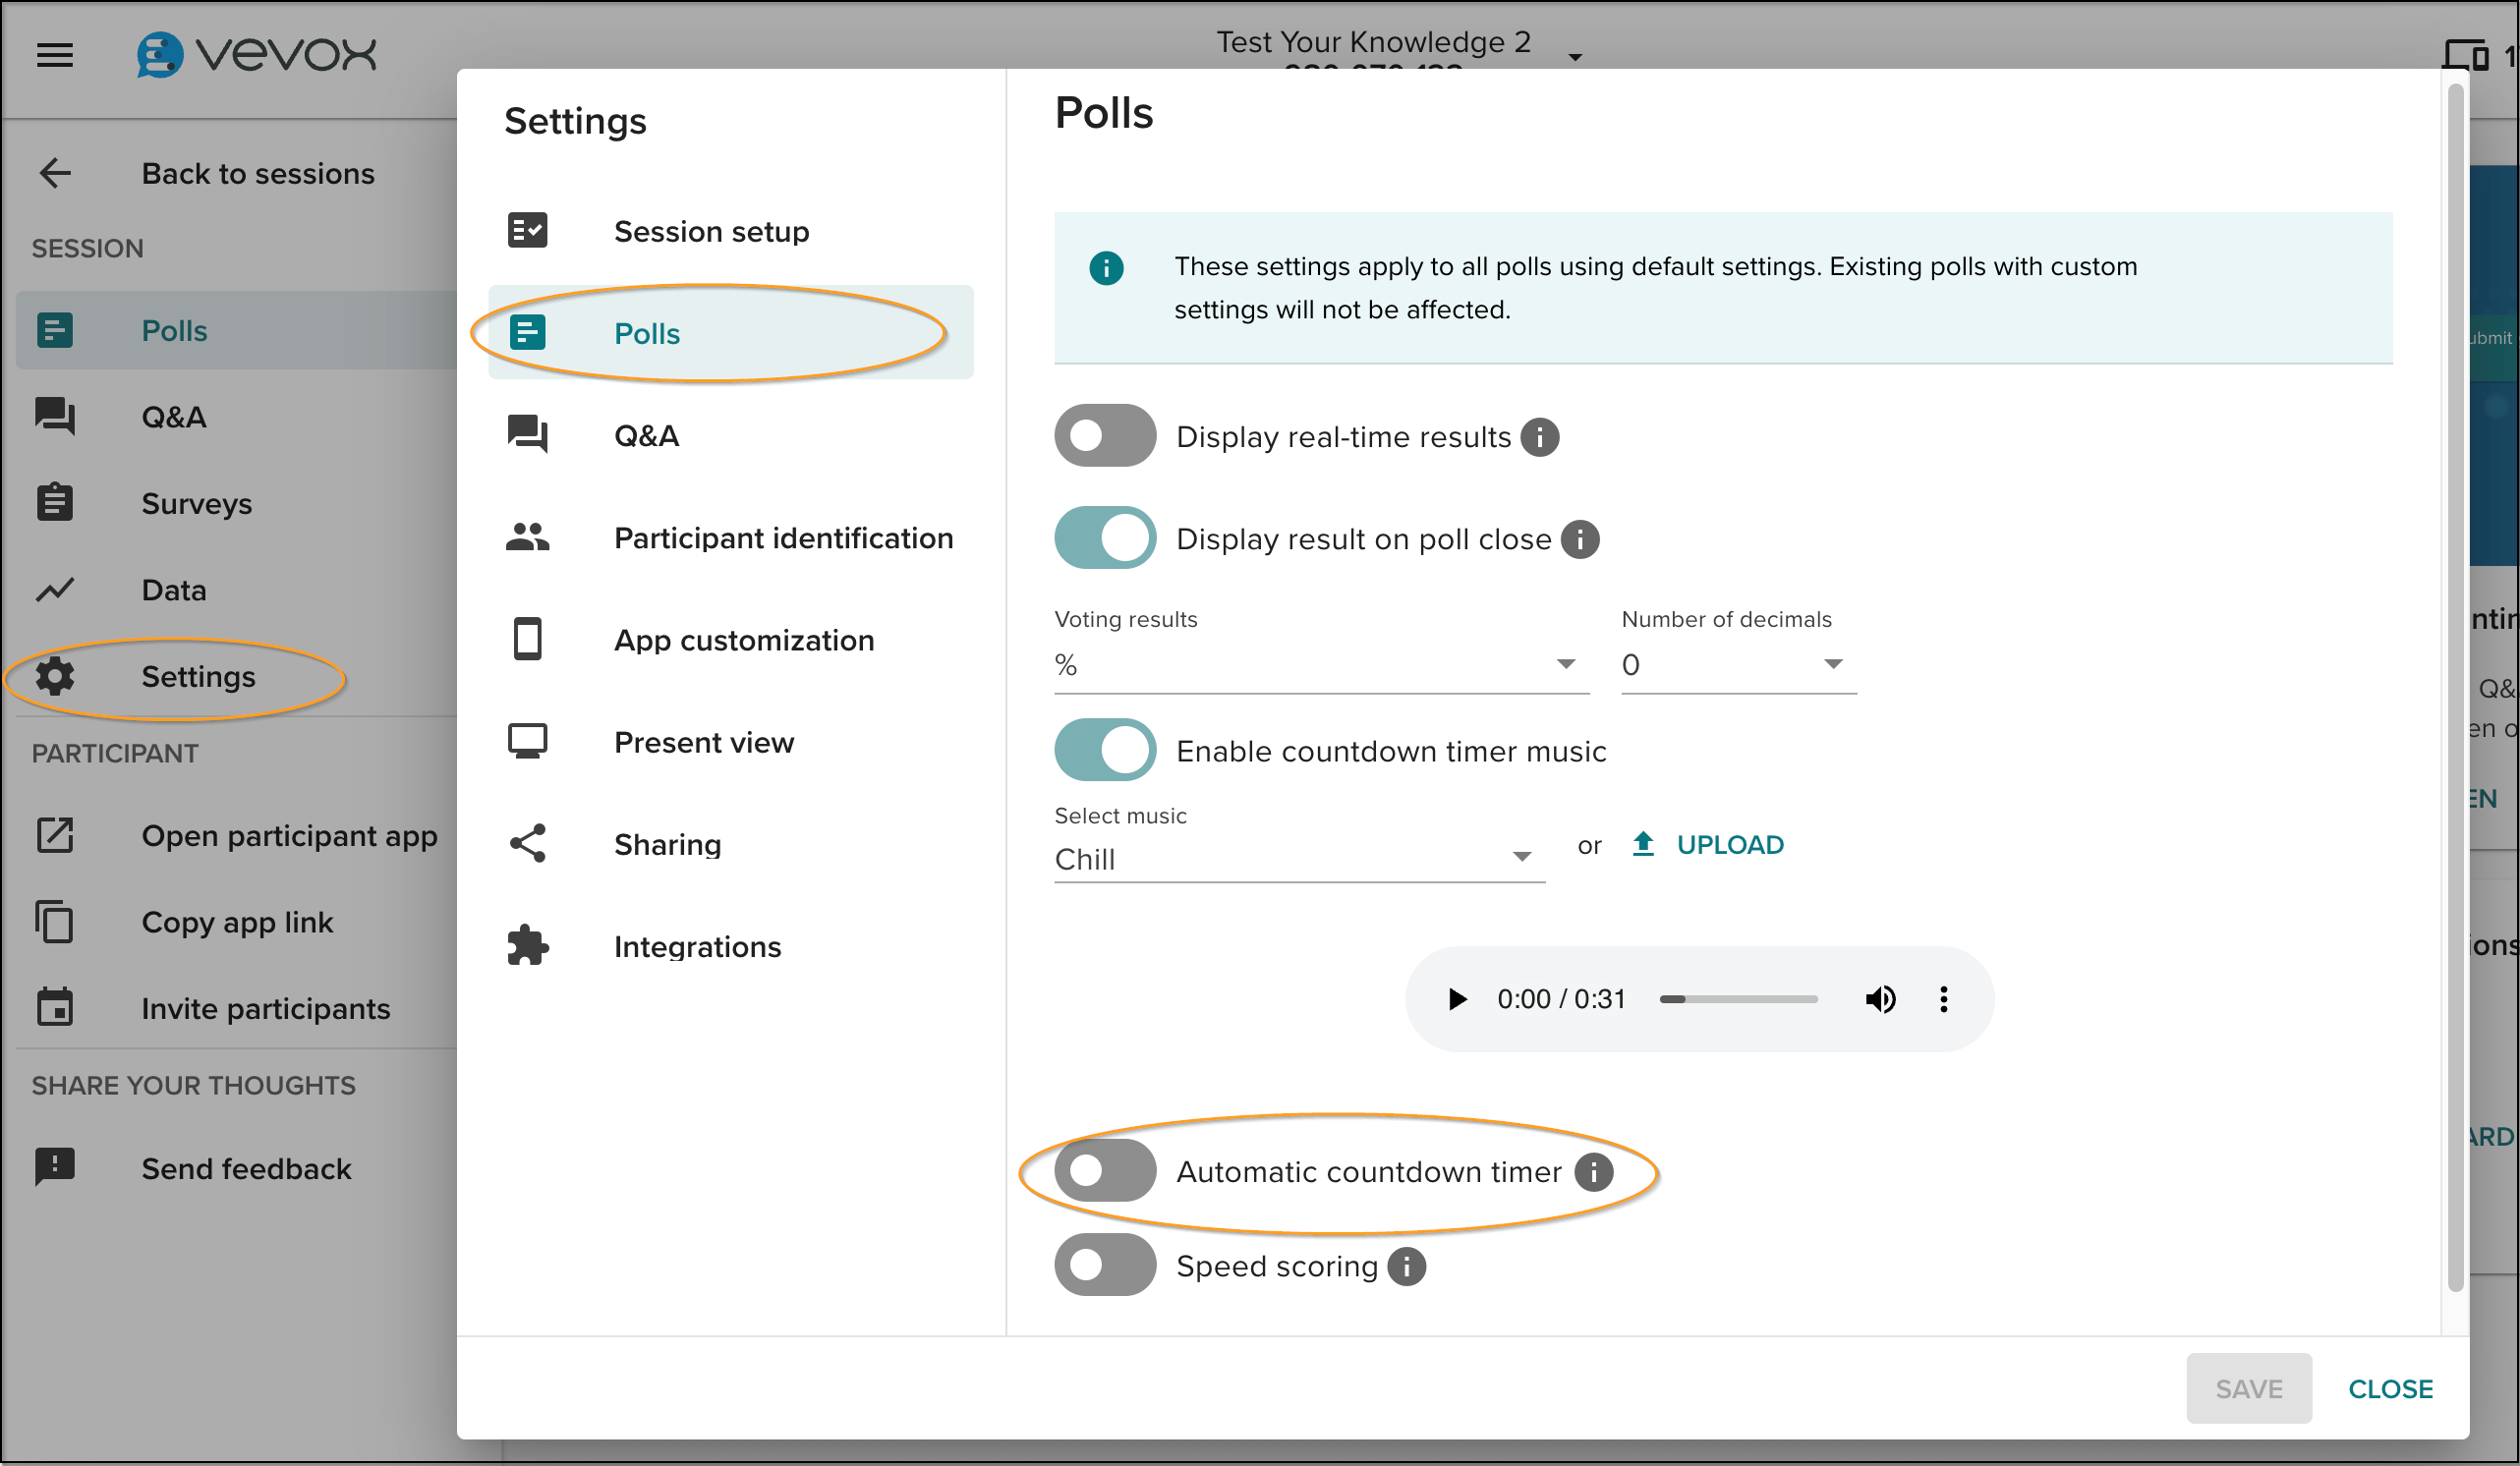Click info icon beside Display real-time results
The image size is (2520, 1466).
1539,437
